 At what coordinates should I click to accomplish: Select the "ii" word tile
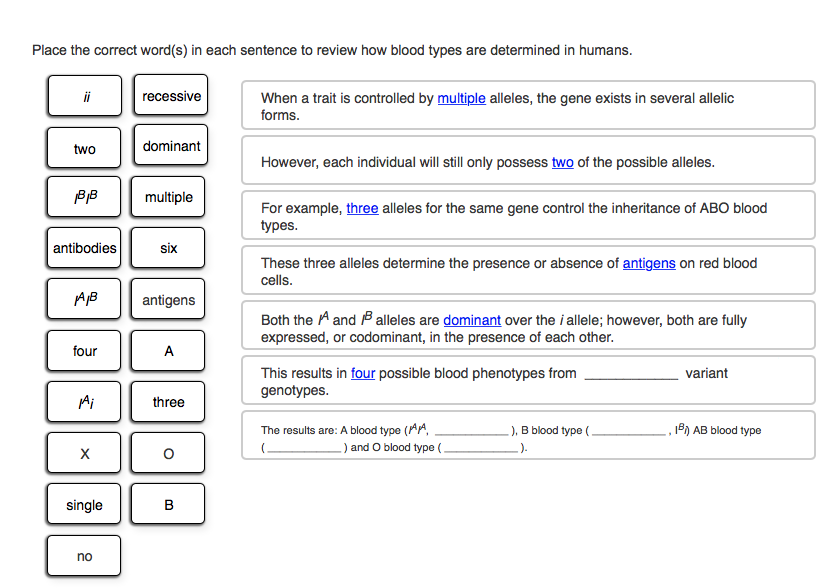[x=84, y=97]
